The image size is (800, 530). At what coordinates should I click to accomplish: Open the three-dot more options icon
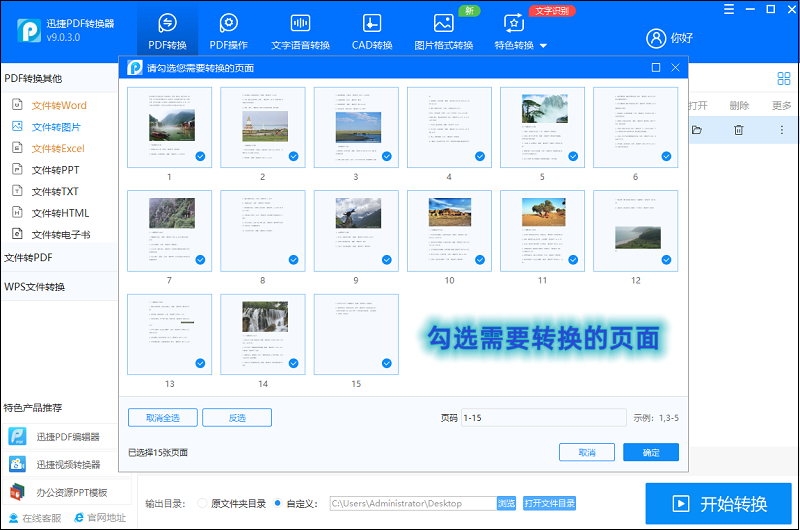tap(782, 130)
